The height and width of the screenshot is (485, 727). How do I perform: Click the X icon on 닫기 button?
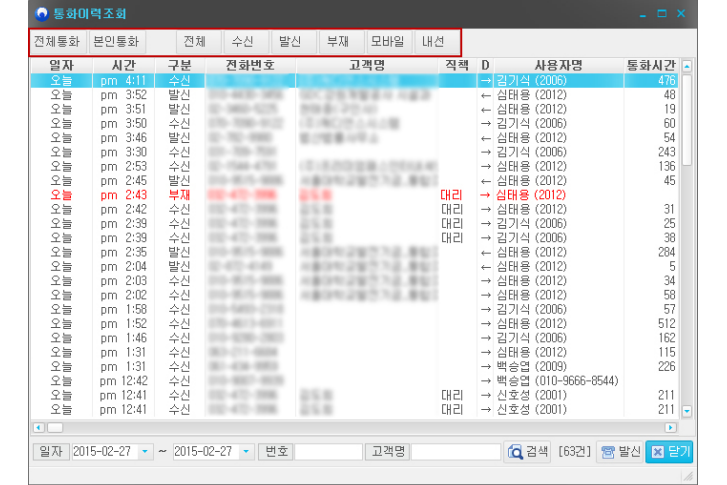[x=657, y=452]
